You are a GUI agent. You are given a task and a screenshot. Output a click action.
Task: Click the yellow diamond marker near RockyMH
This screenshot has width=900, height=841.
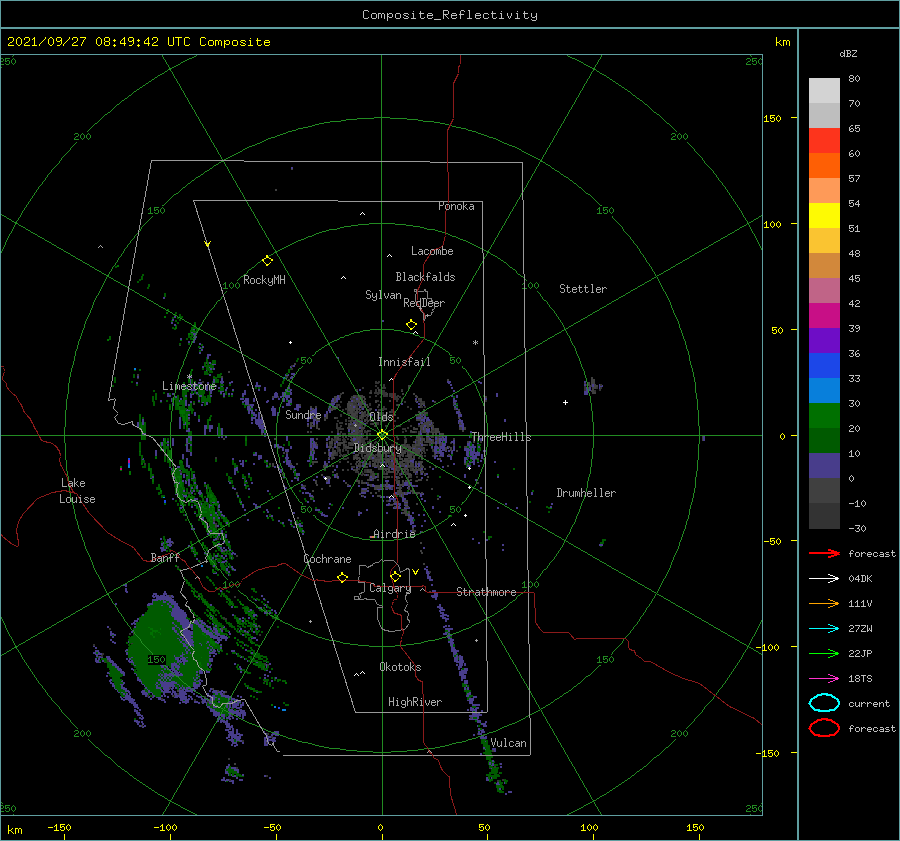tap(267, 261)
